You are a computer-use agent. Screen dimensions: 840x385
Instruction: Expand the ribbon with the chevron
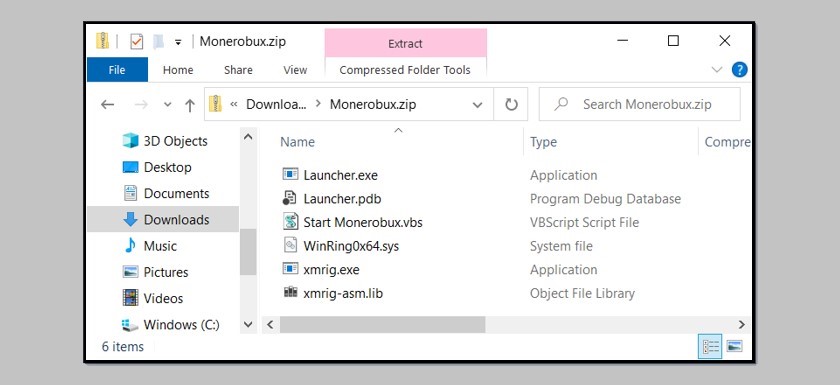[717, 69]
